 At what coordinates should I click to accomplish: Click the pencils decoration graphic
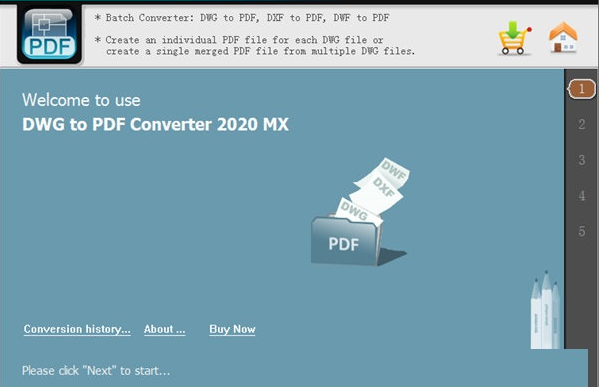tap(546, 310)
